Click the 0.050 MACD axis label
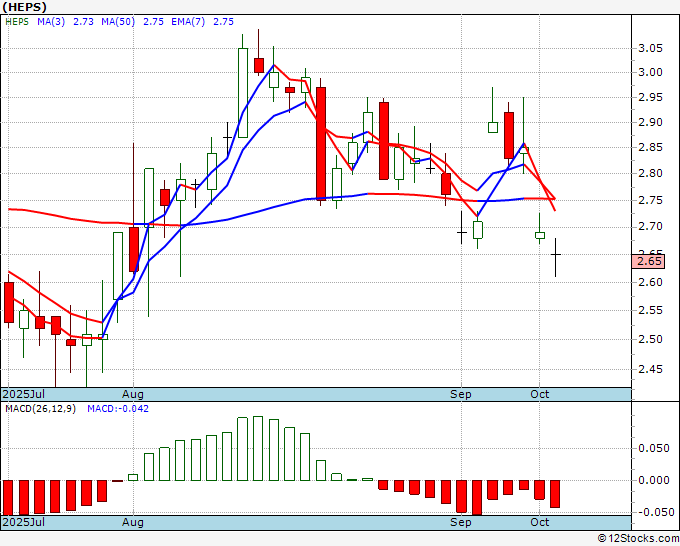This screenshot has width=680, height=546. point(654,448)
